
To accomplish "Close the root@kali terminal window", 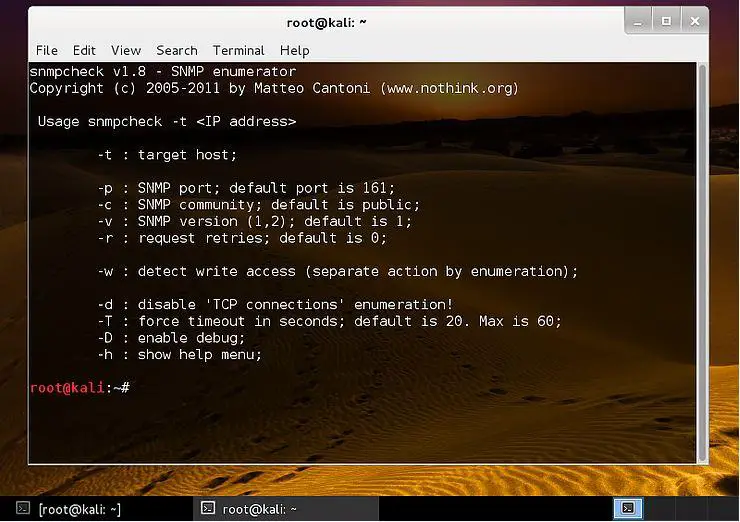I will click(694, 21).
